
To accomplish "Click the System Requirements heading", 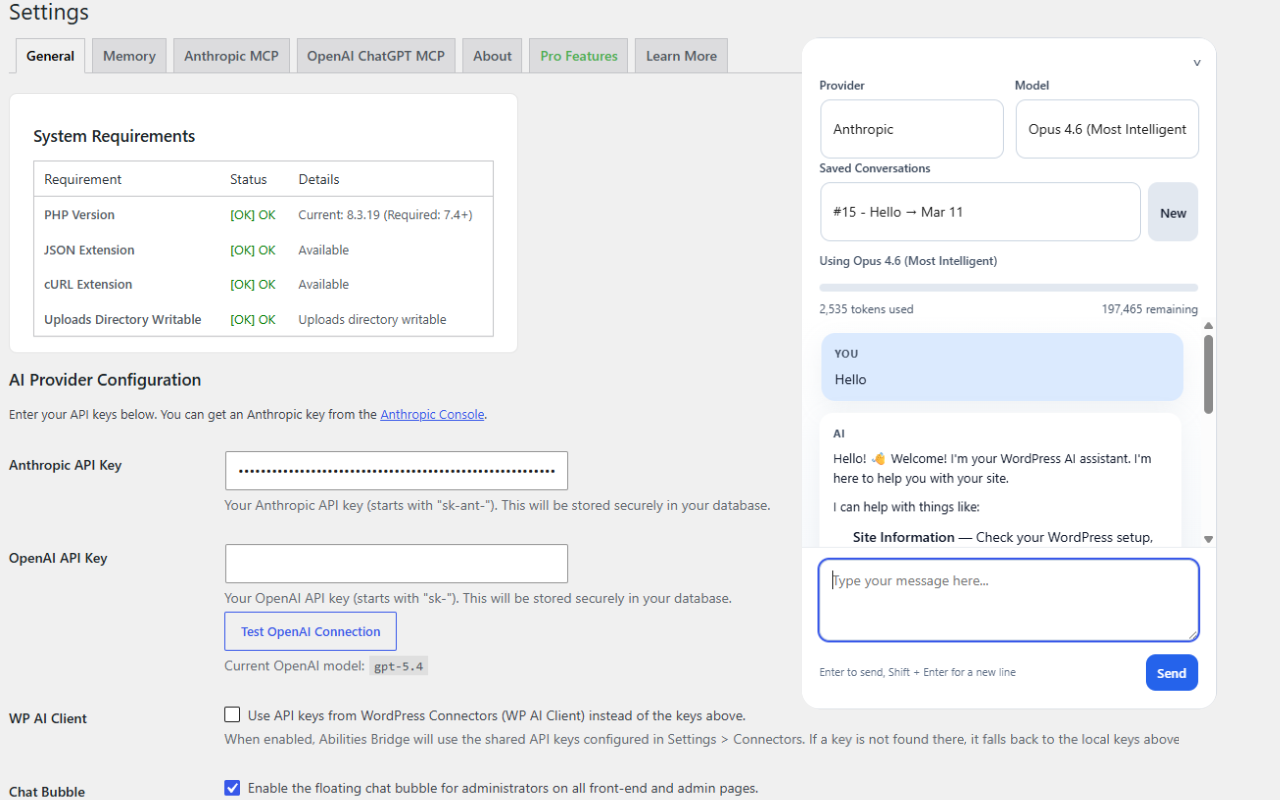I will pyautogui.click(x=114, y=136).
